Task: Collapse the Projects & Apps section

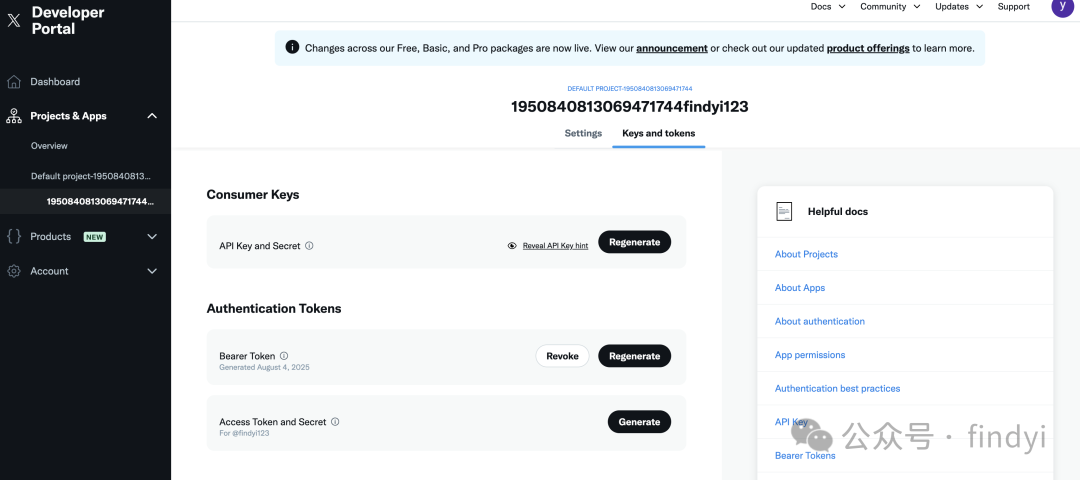Action: point(153,116)
